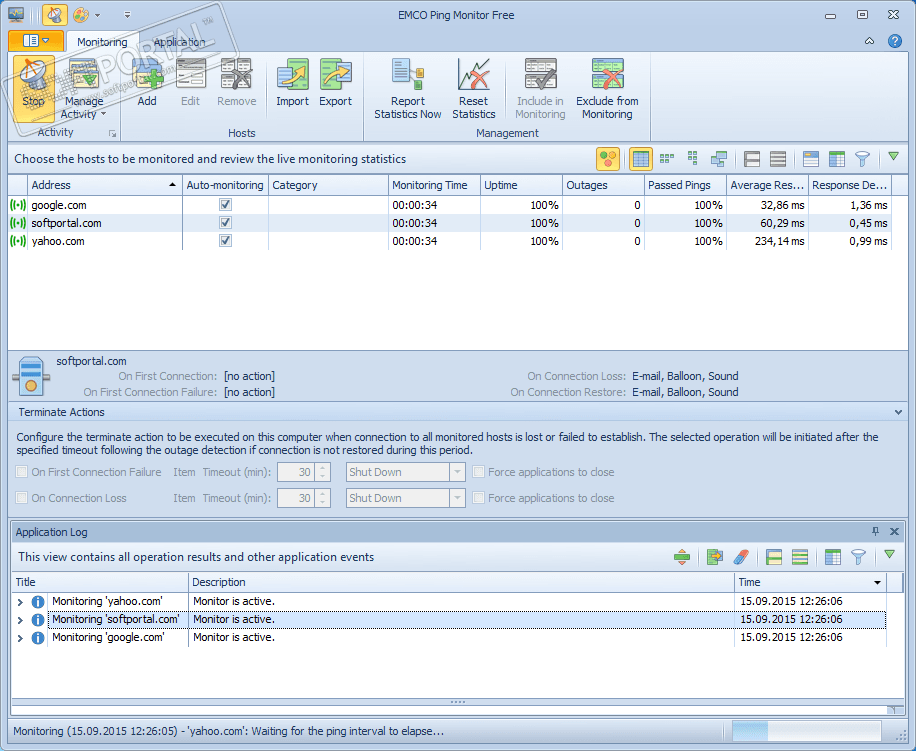
Task: Check Force applications to close, first row
Action: [x=478, y=472]
